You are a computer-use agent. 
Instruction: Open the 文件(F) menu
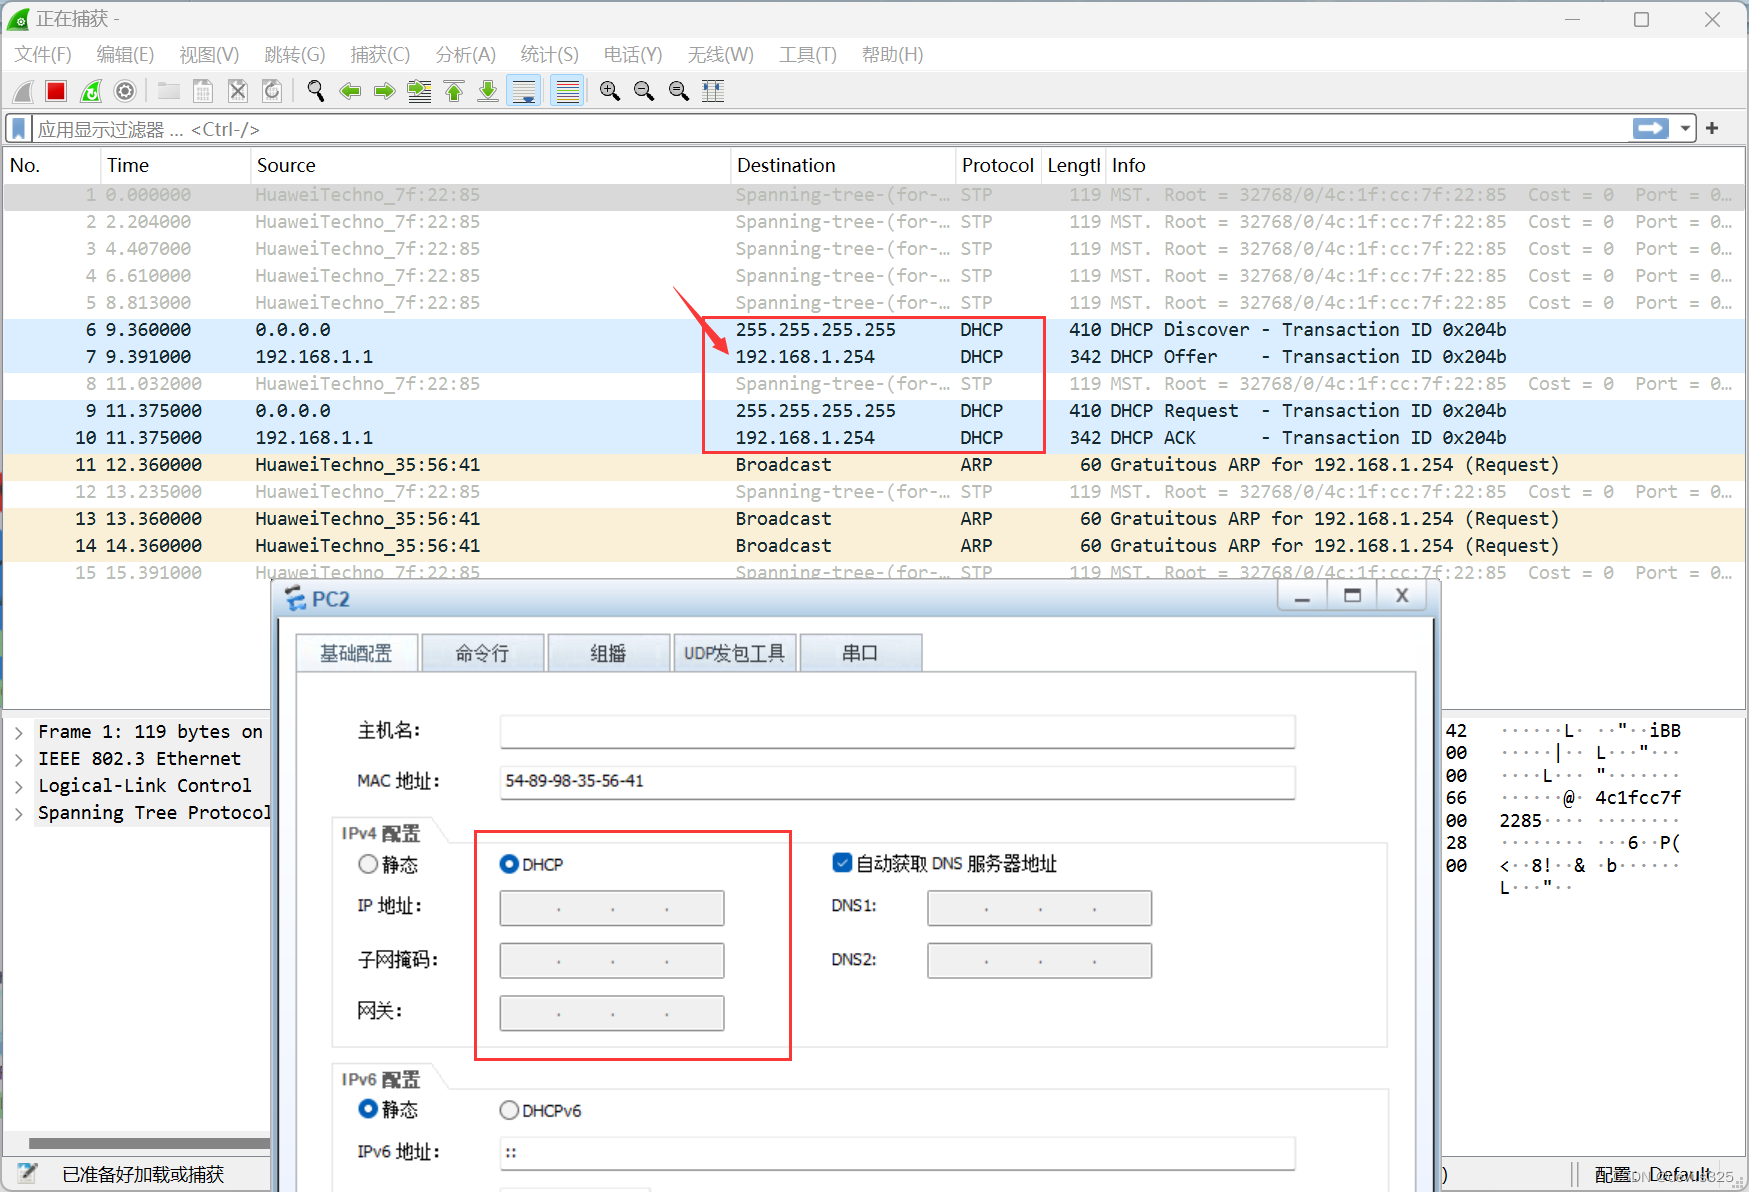click(43, 55)
